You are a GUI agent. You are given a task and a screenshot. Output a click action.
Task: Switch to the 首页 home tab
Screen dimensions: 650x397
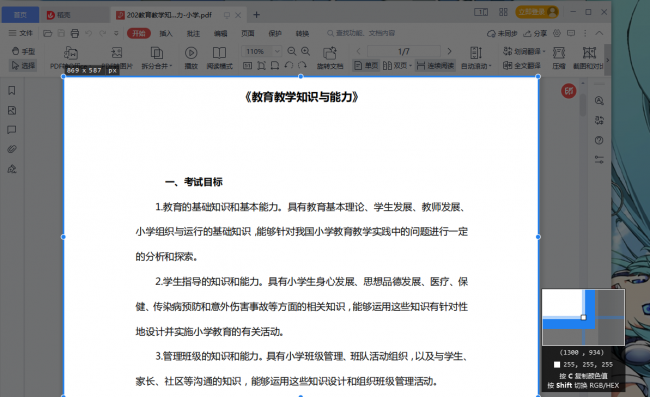20,15
